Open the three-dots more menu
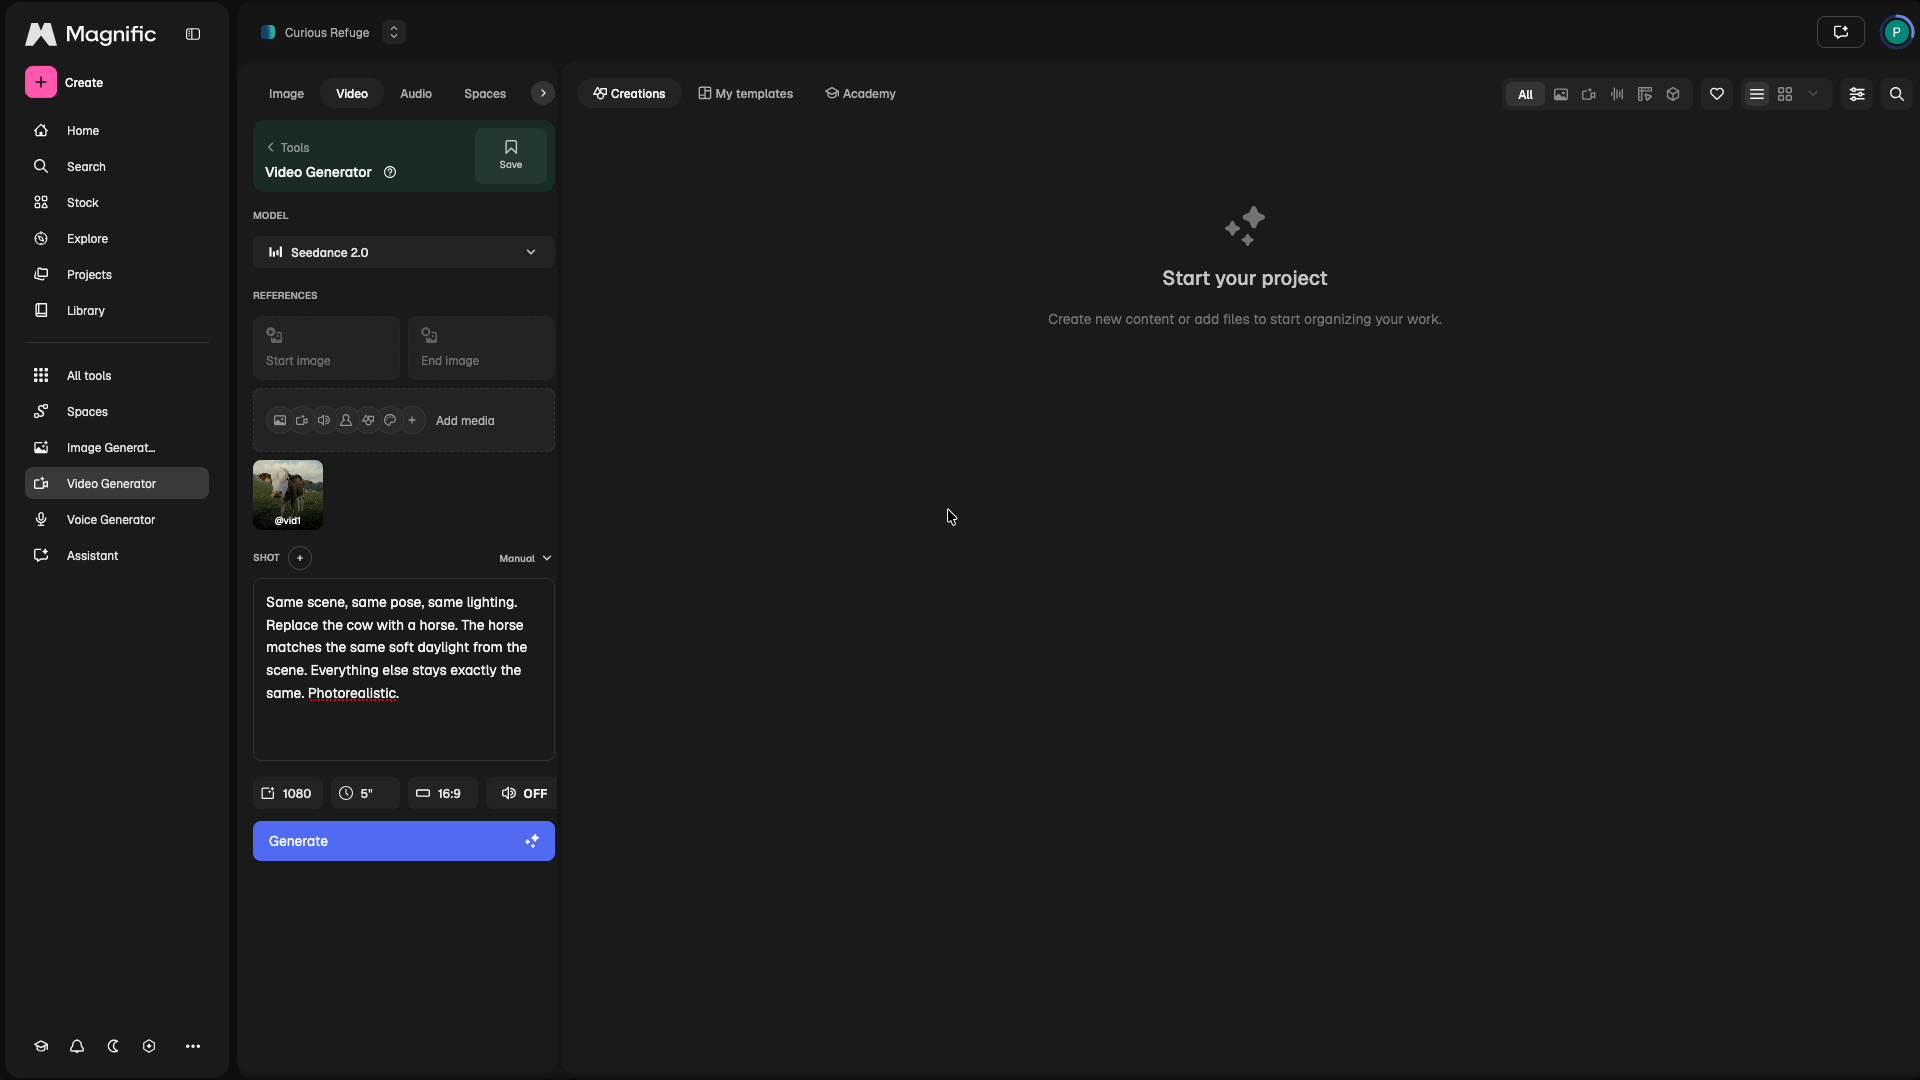 coord(193,1046)
